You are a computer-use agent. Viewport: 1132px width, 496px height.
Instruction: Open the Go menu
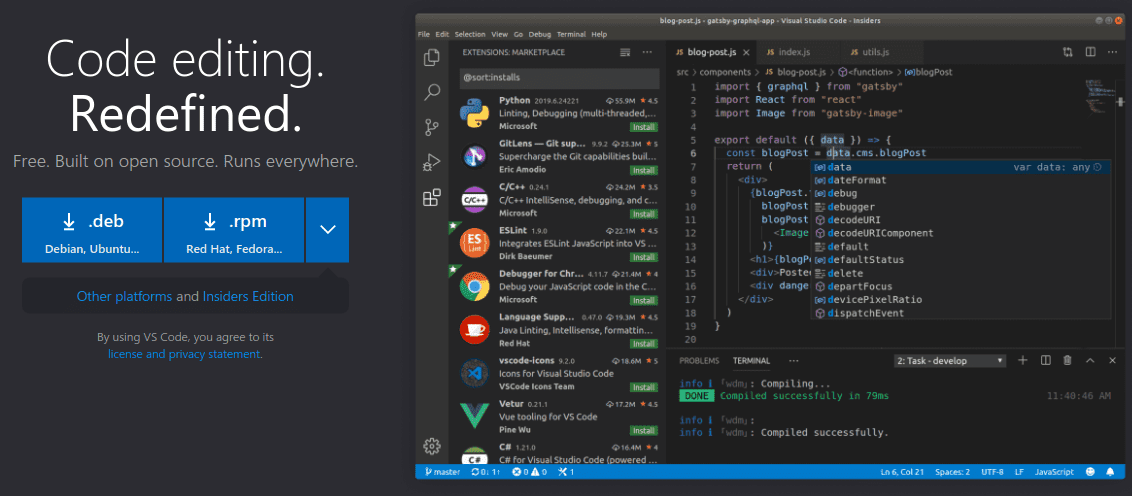(x=518, y=34)
